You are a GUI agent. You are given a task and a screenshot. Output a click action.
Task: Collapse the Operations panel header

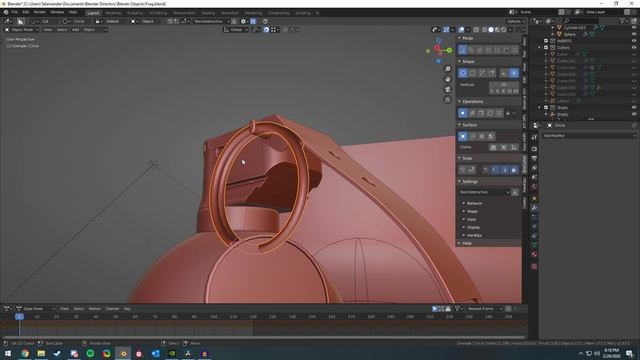[x=473, y=101]
